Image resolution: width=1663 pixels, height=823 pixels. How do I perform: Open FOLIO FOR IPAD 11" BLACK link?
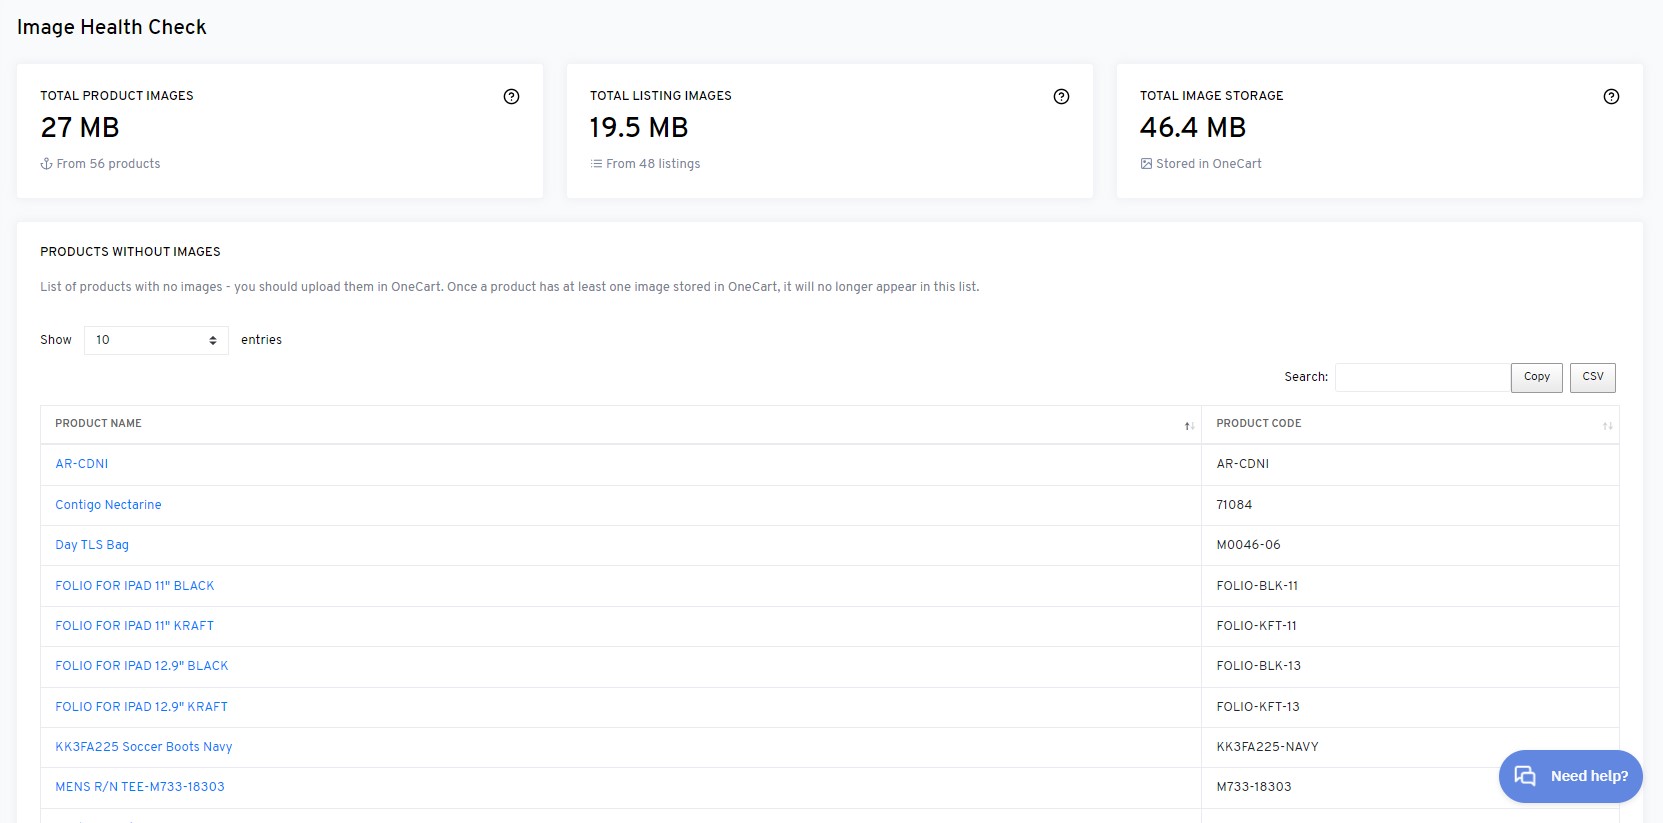[x=135, y=586]
